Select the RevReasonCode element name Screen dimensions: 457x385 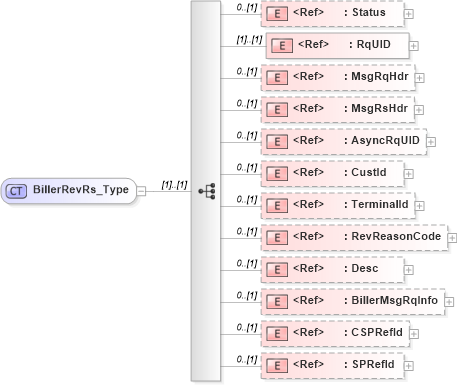(x=396, y=236)
